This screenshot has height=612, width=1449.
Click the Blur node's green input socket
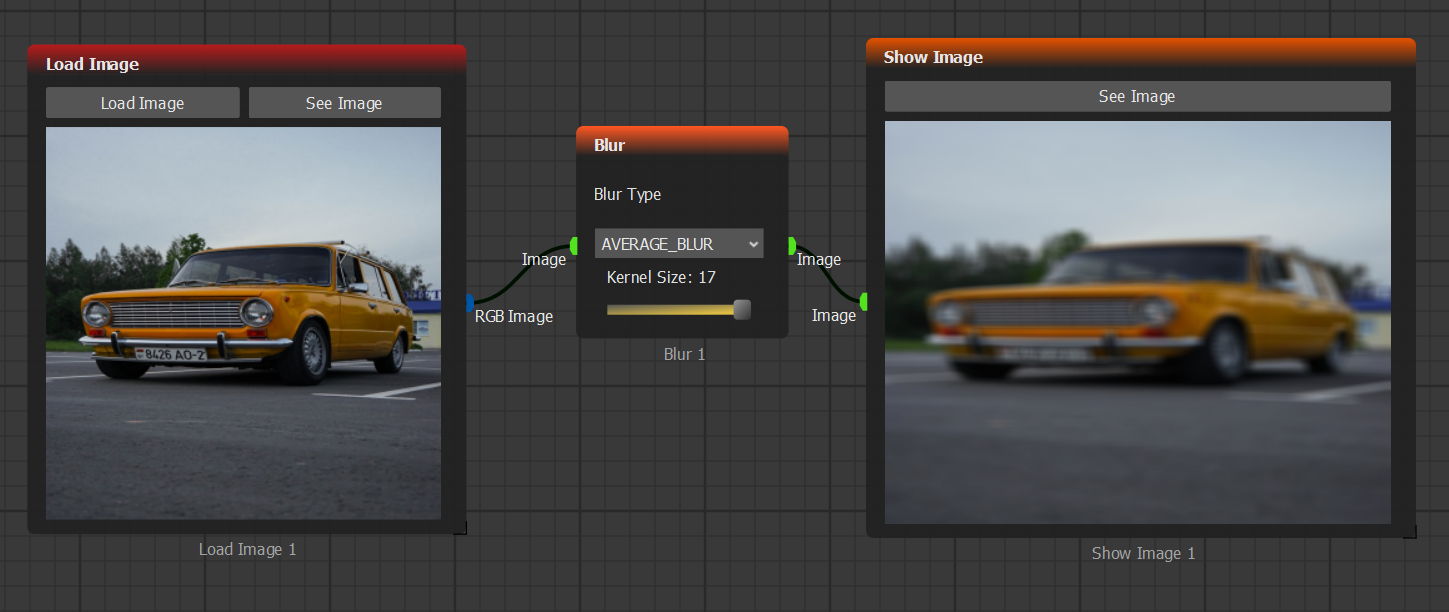pos(575,245)
